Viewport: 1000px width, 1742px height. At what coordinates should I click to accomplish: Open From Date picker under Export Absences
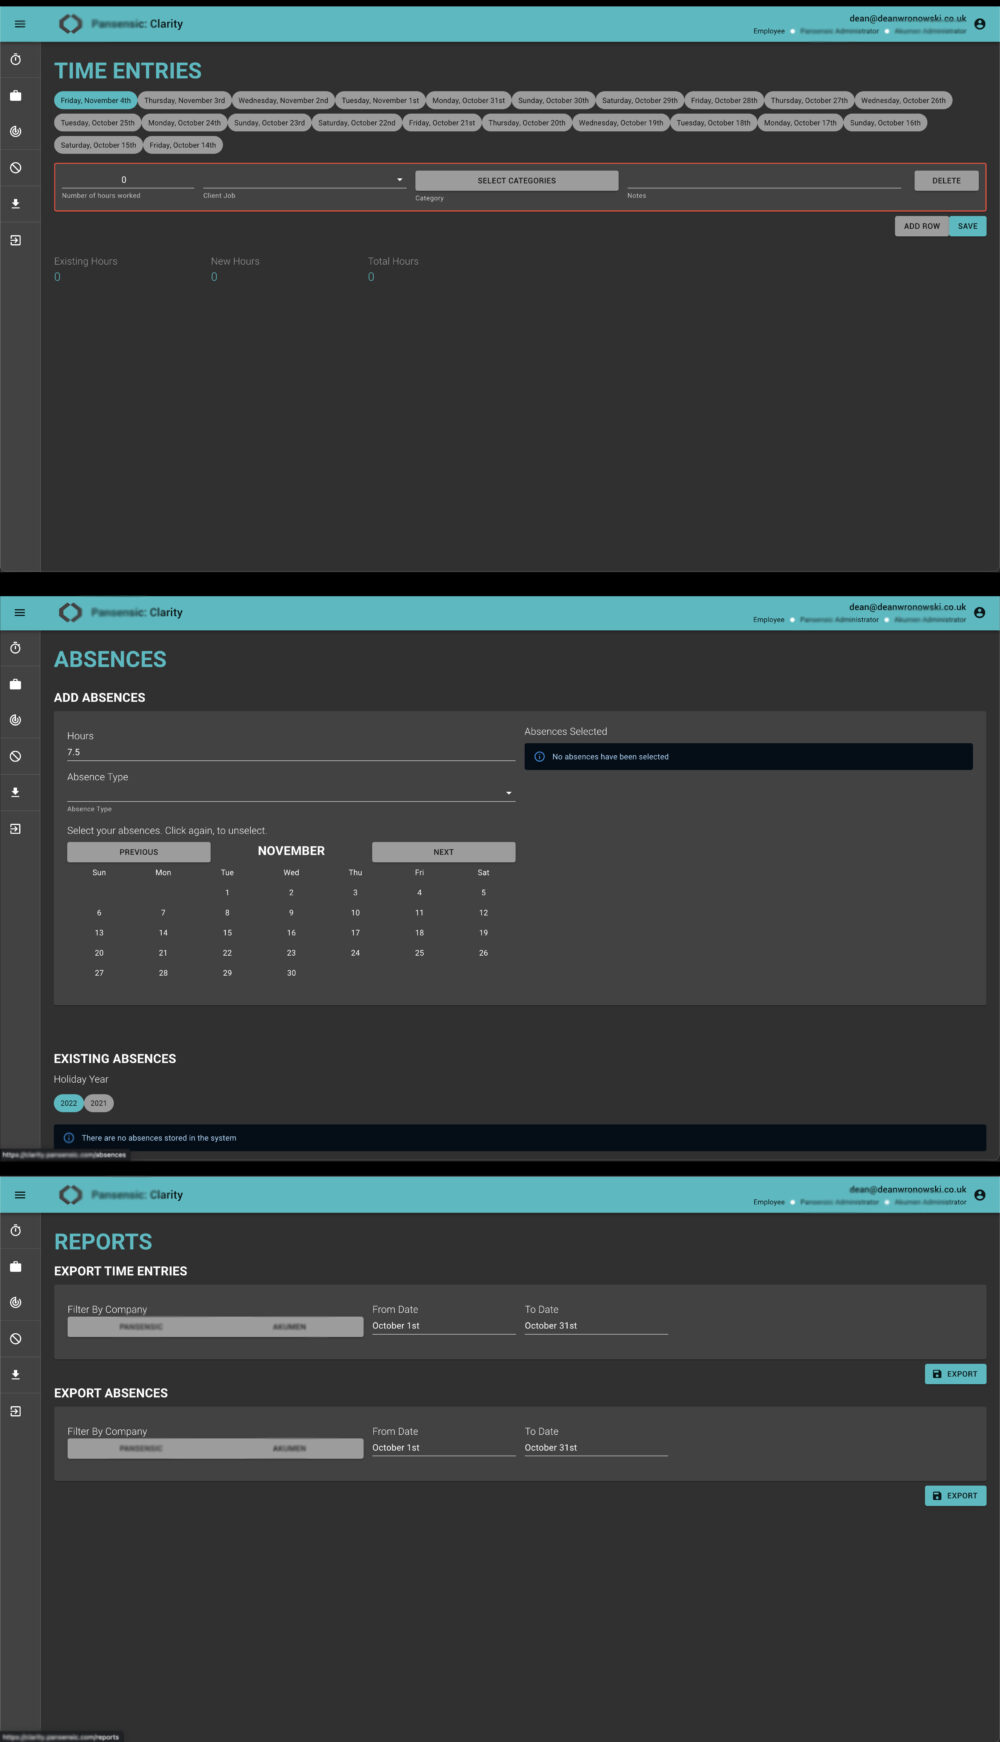click(443, 1448)
